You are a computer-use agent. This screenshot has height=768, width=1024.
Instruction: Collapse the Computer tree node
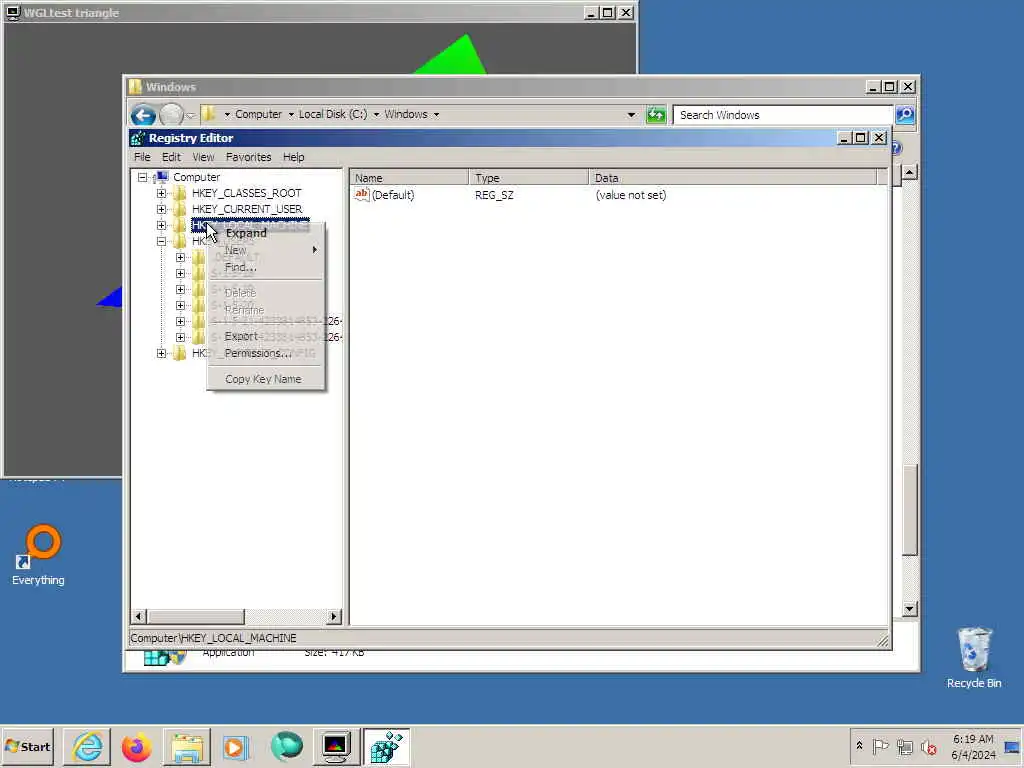click(142, 177)
